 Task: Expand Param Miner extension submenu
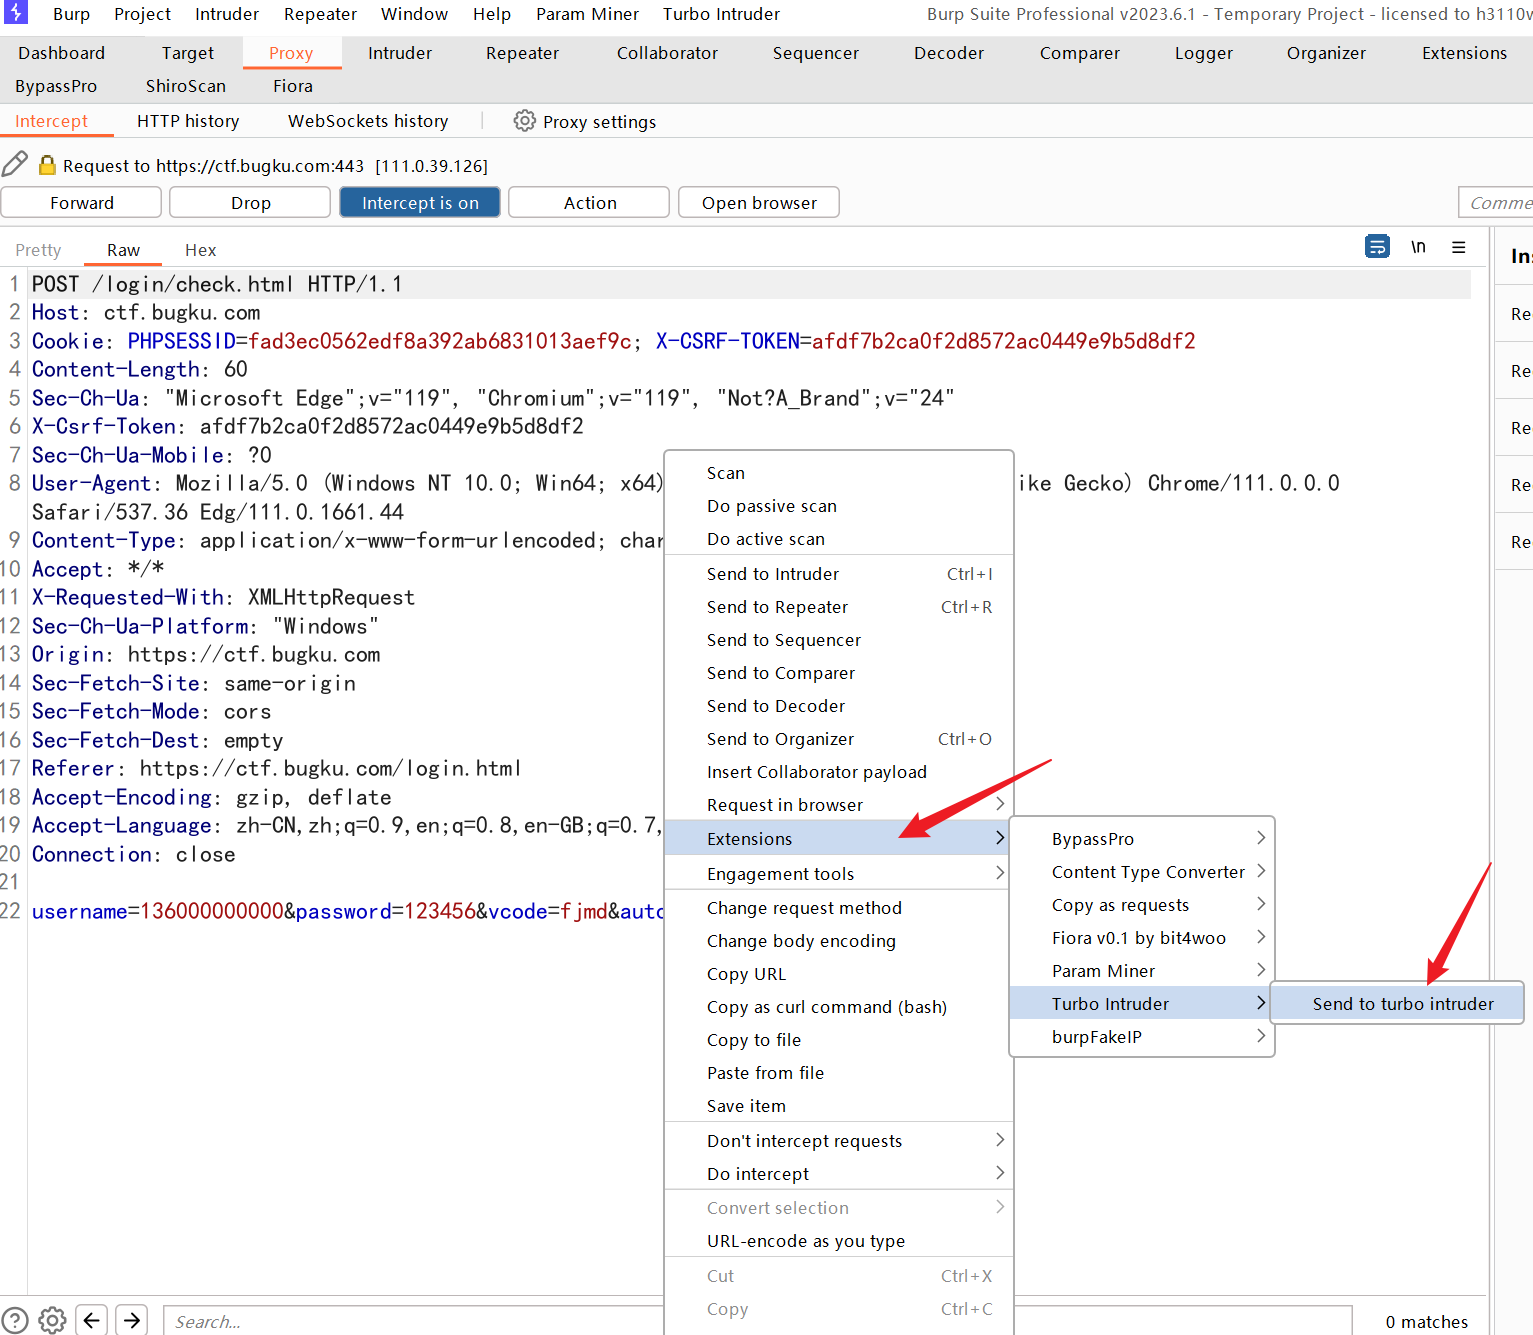coord(1142,970)
